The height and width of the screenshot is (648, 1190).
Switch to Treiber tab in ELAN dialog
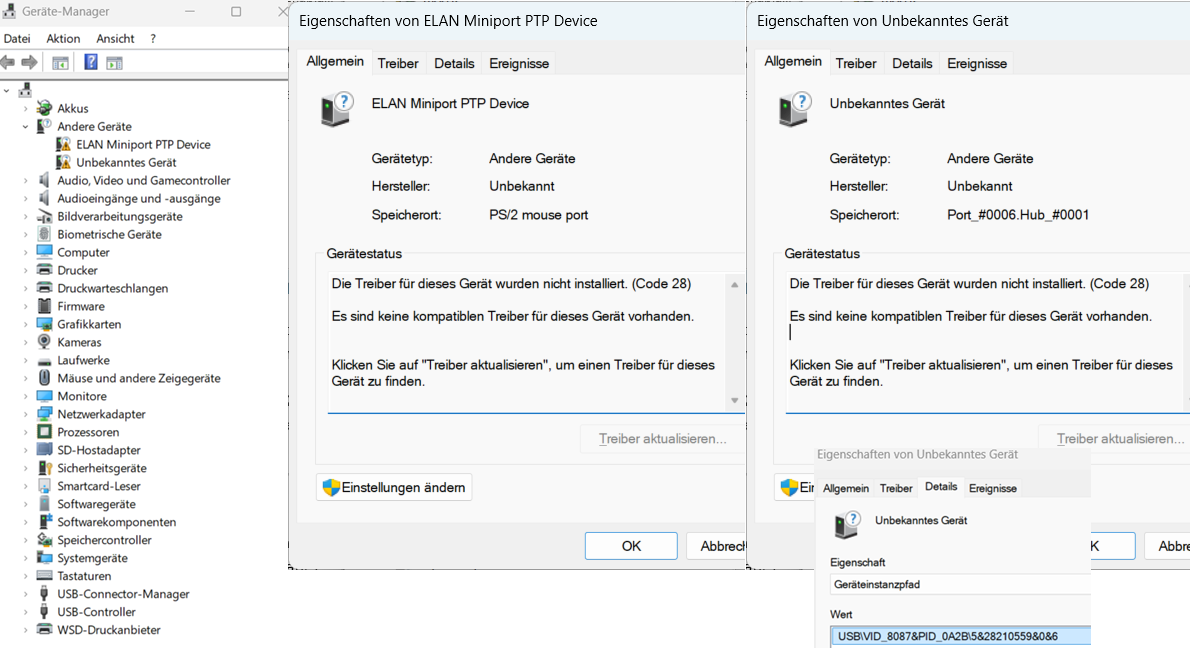tap(398, 64)
